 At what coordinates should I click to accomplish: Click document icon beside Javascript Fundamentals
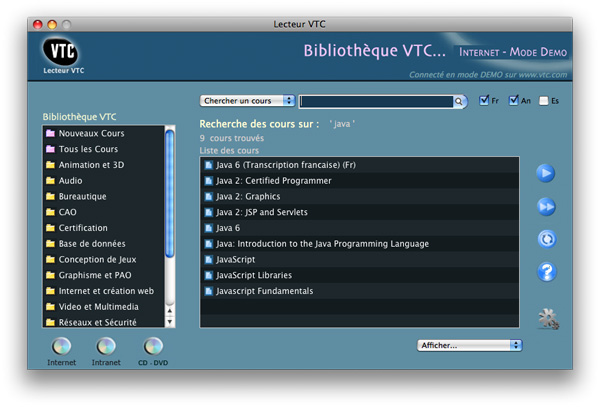[209, 291]
